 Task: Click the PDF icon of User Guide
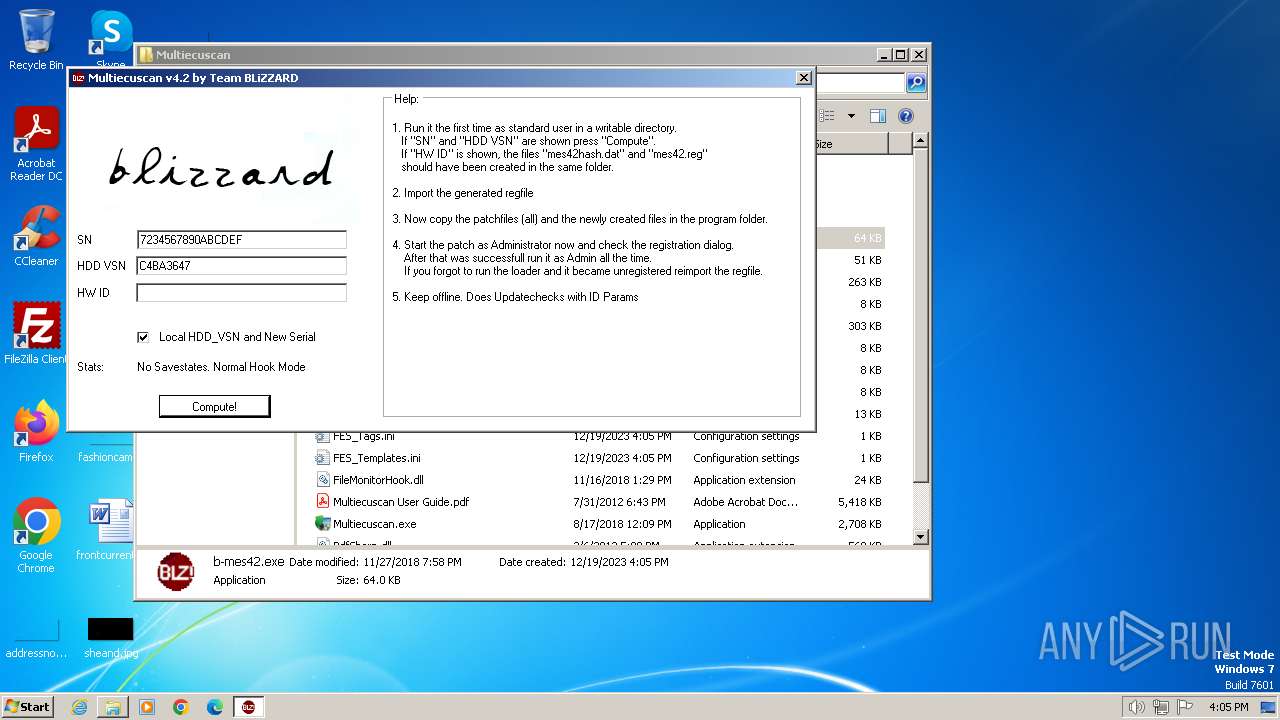tap(322, 502)
